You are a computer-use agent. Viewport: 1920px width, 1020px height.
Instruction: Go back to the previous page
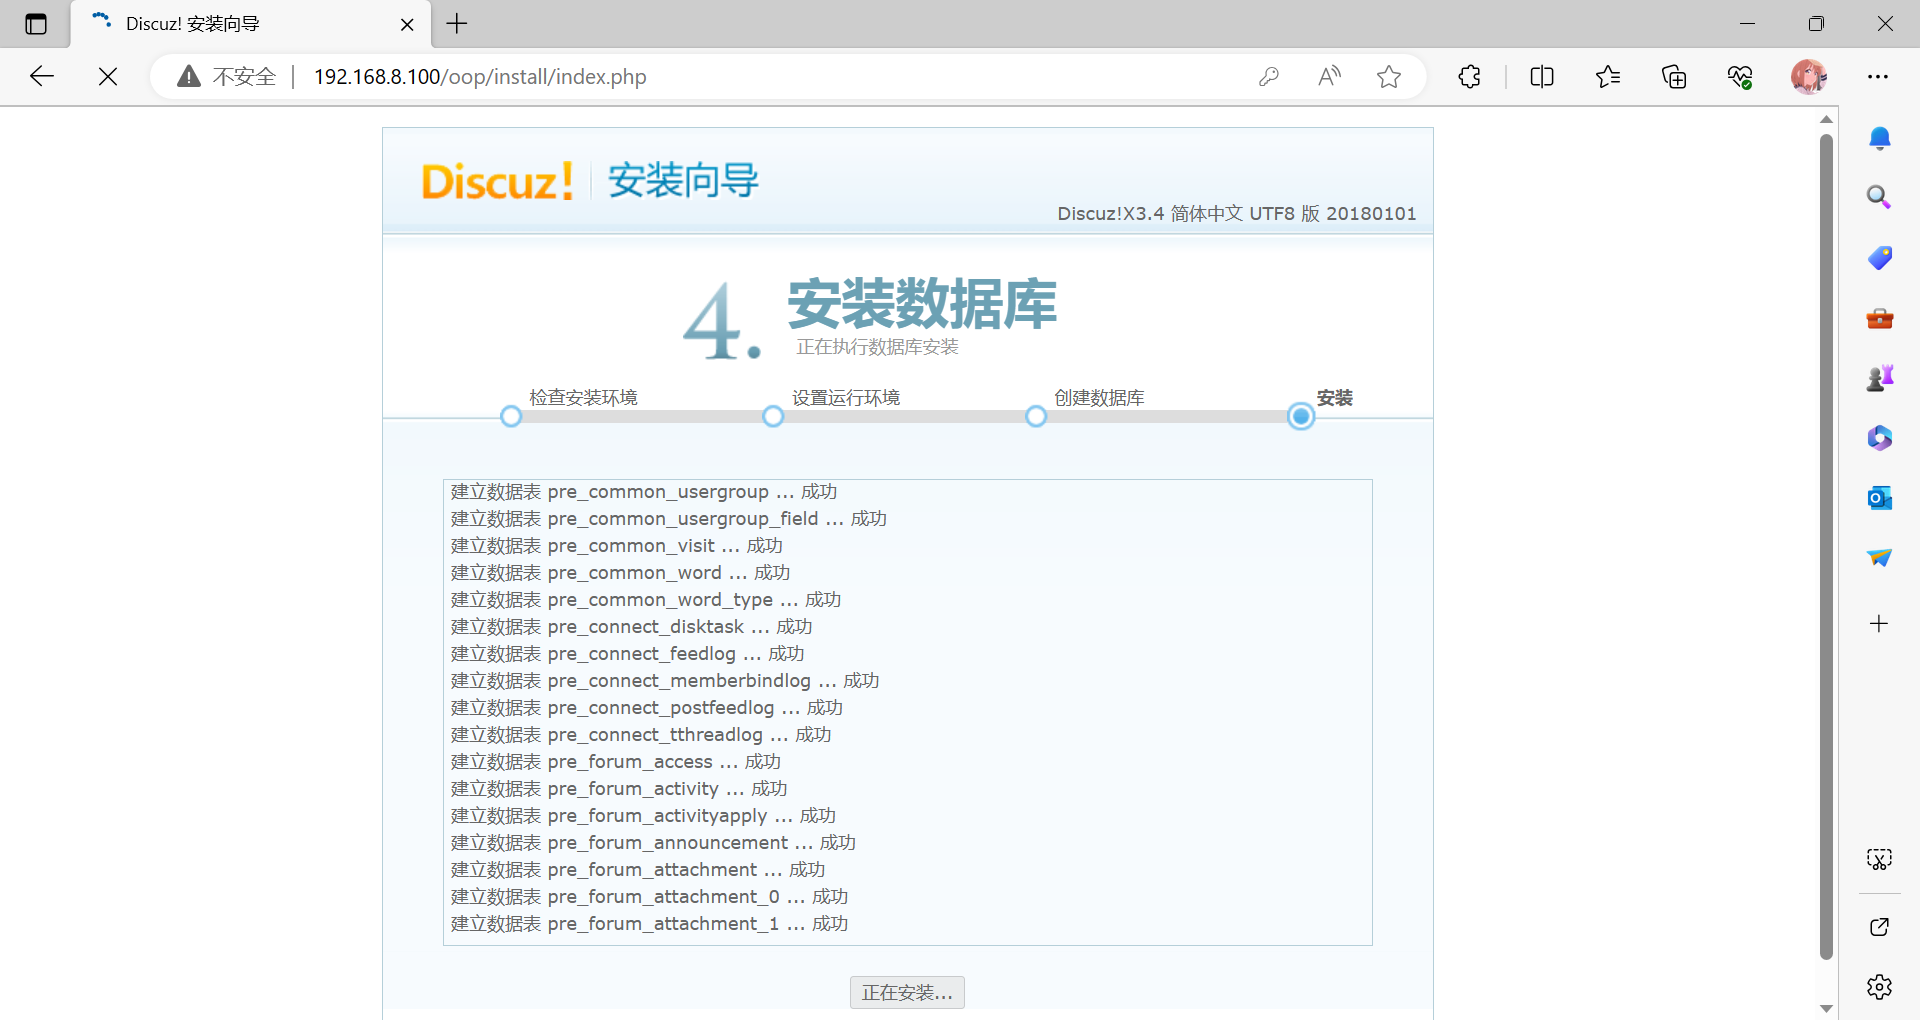click(42, 77)
